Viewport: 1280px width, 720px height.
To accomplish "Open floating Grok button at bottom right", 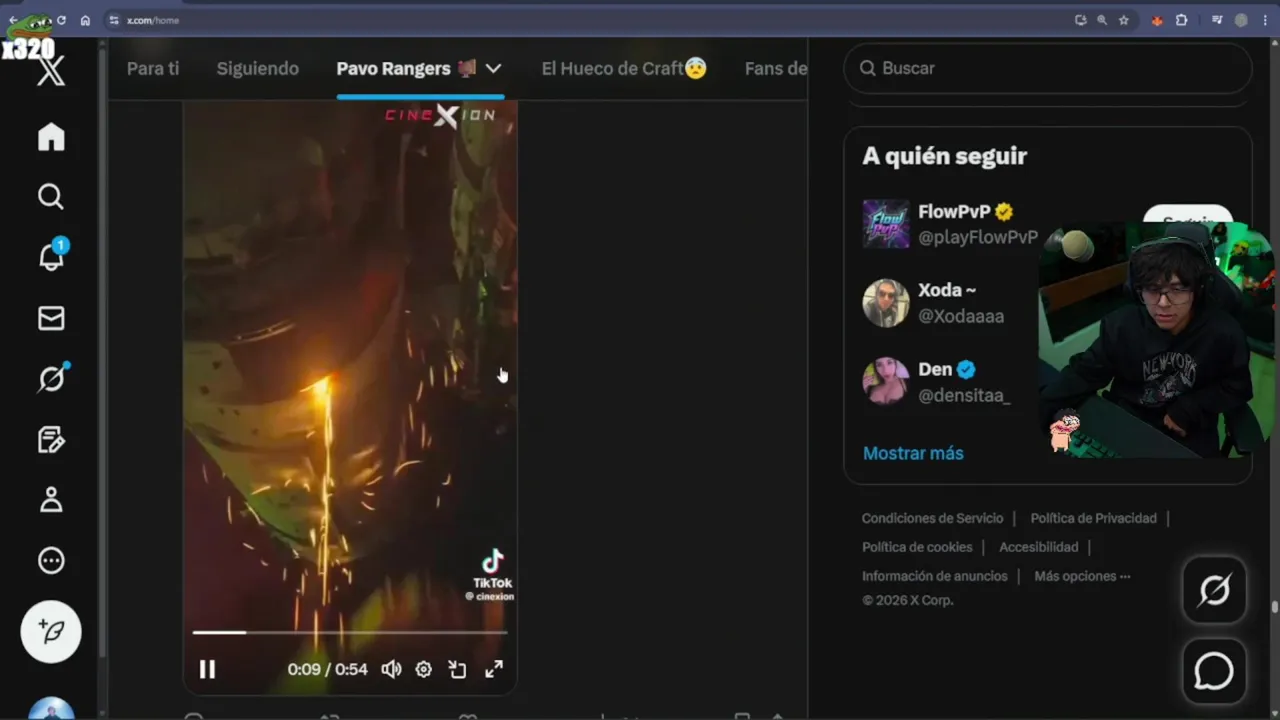I will [x=1214, y=590].
